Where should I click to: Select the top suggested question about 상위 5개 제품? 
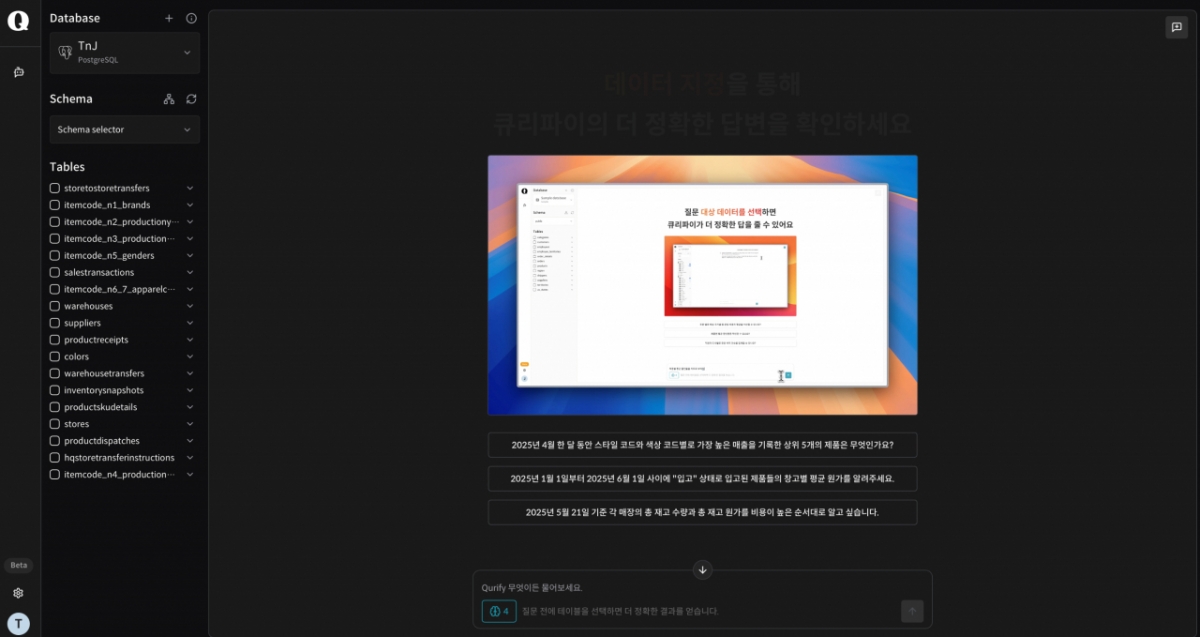click(x=702, y=445)
